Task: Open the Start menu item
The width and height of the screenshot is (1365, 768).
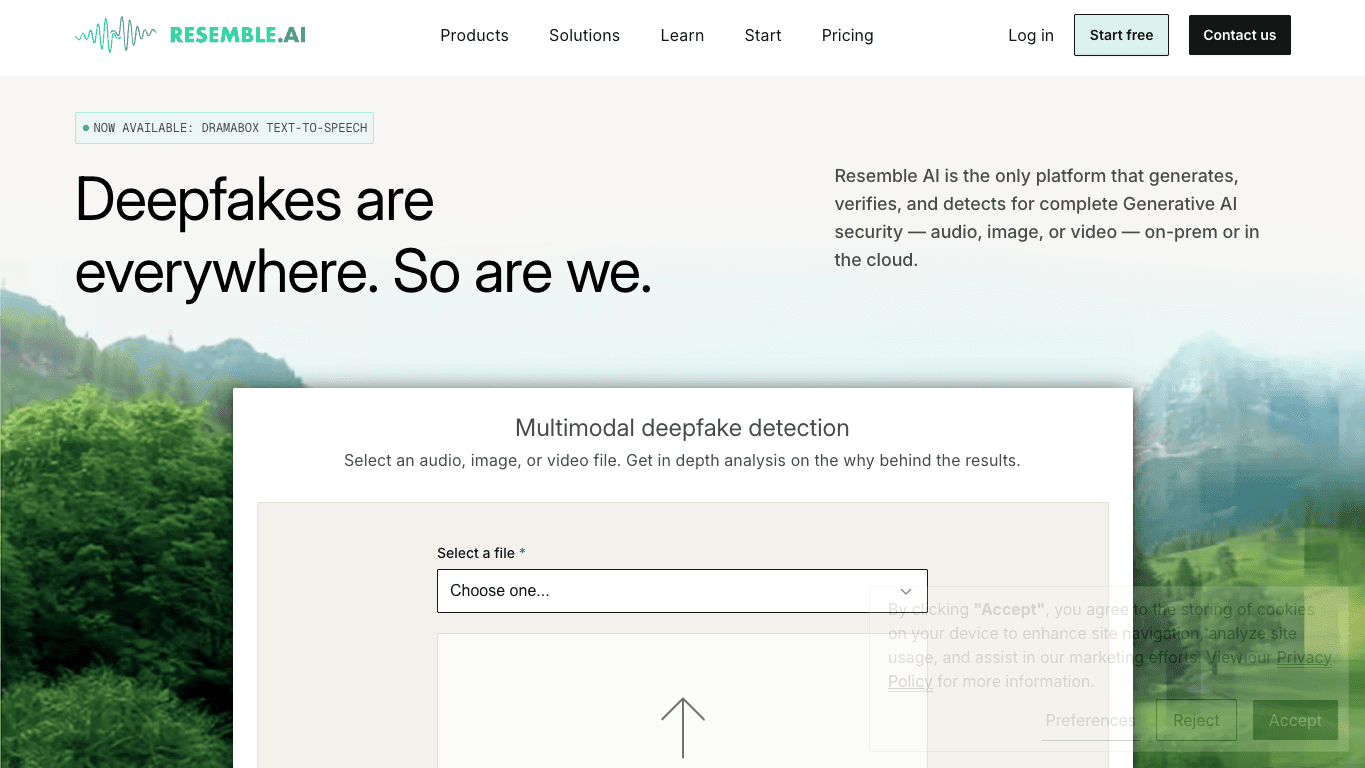Action: [763, 35]
